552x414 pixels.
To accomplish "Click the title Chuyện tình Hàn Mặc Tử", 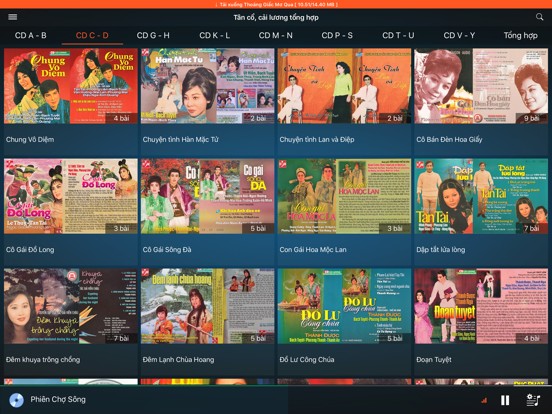I will click(x=181, y=139).
